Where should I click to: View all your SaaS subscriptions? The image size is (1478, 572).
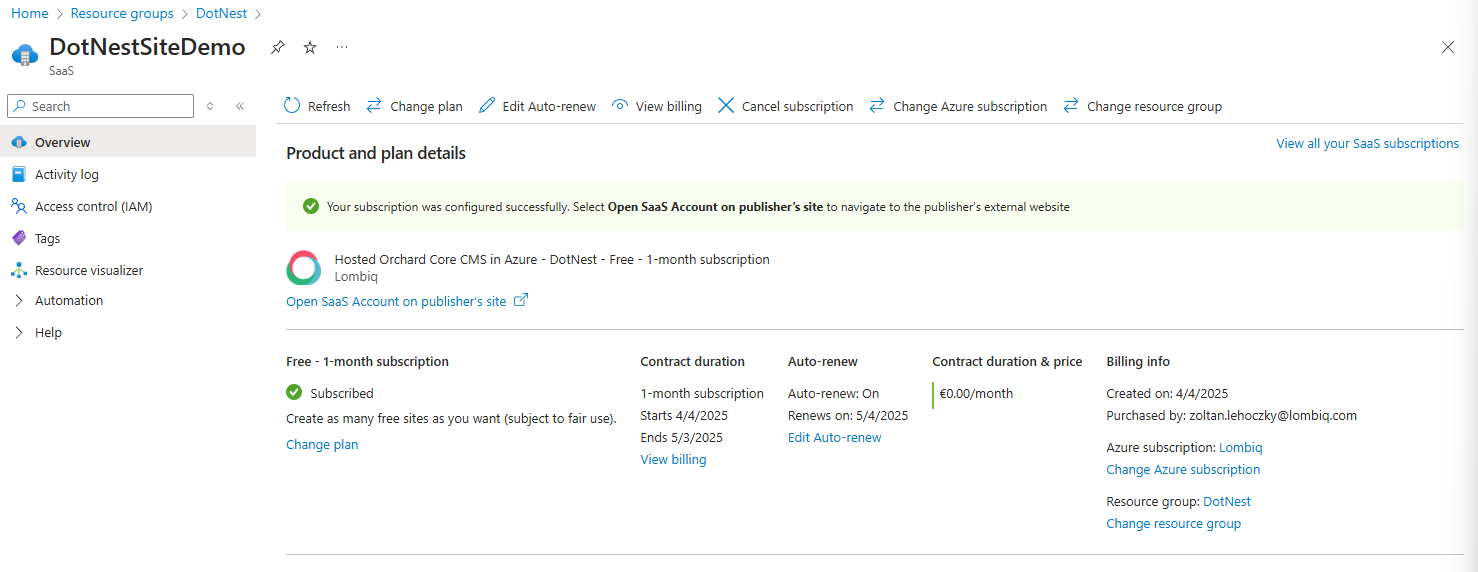tap(1367, 143)
